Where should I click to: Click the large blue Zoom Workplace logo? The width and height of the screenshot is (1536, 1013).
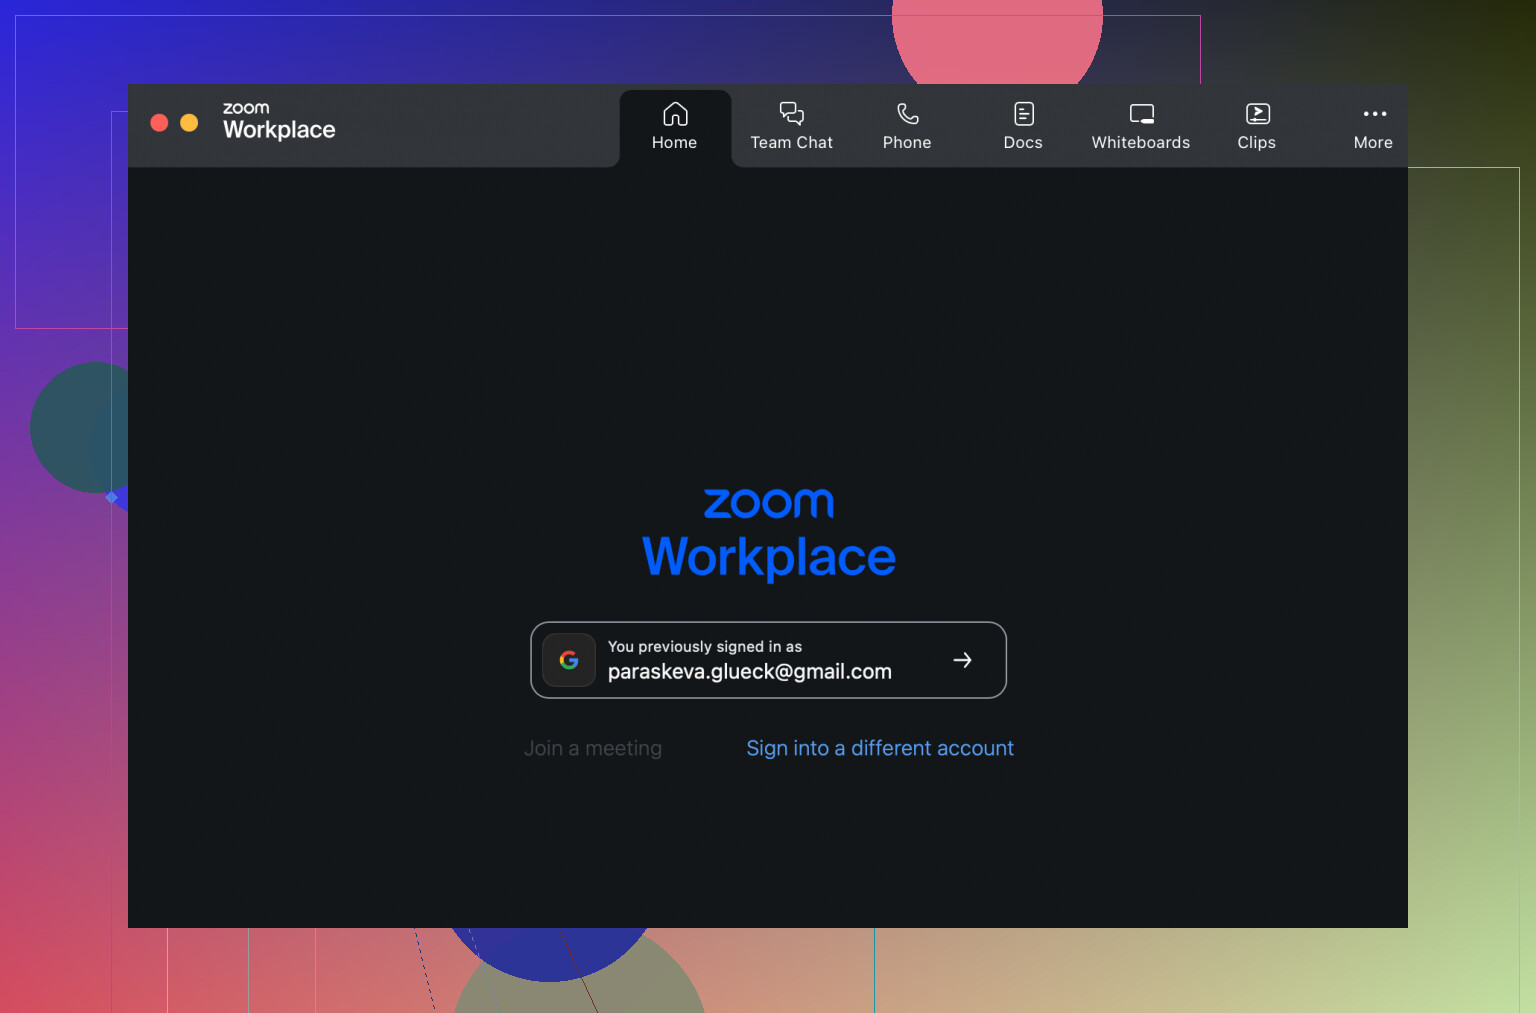point(768,532)
